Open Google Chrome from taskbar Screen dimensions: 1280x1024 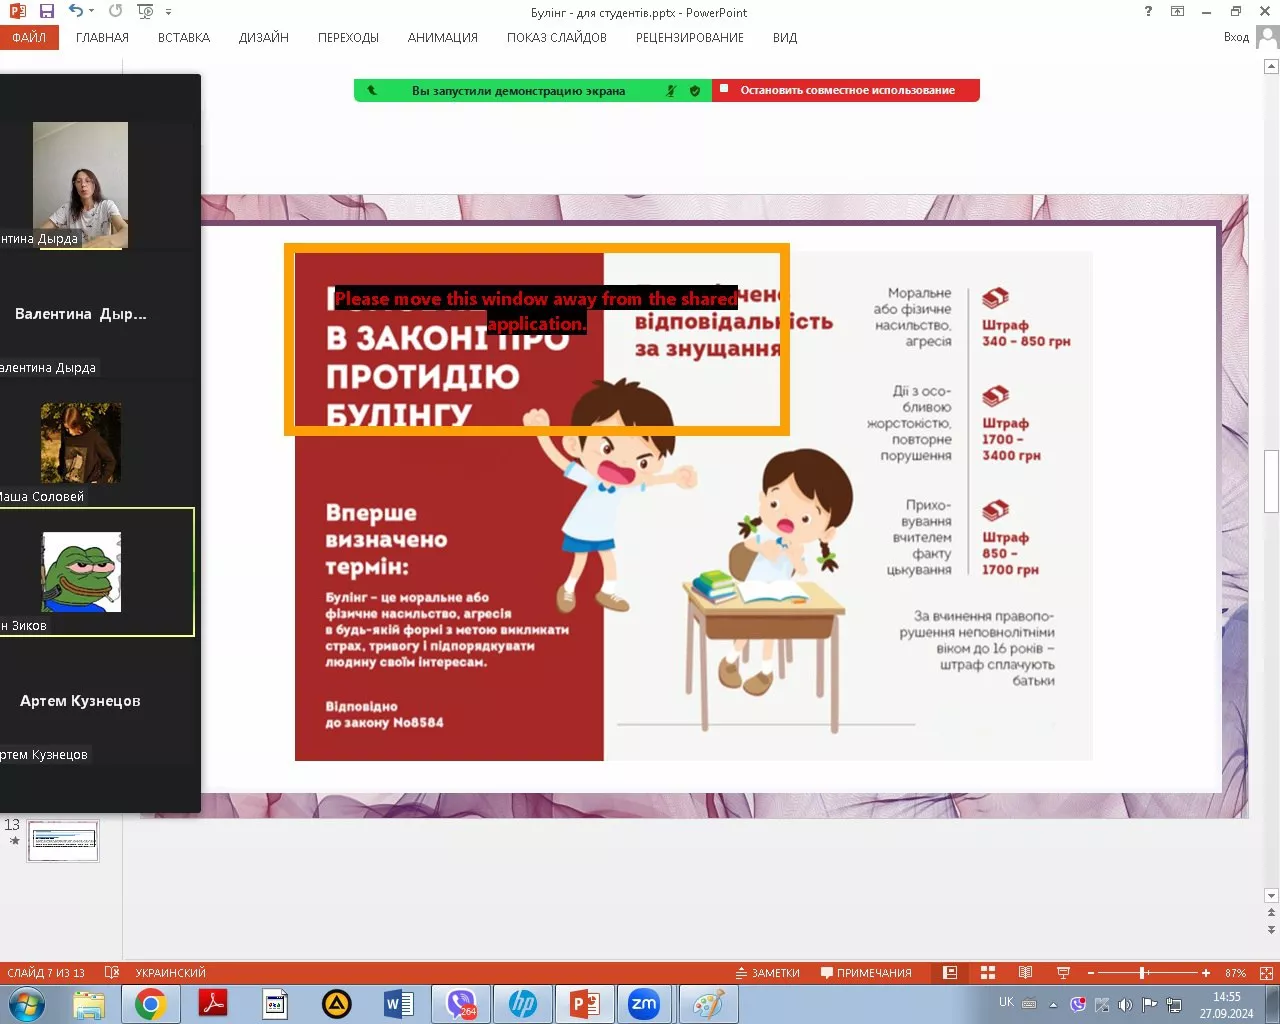151,1004
